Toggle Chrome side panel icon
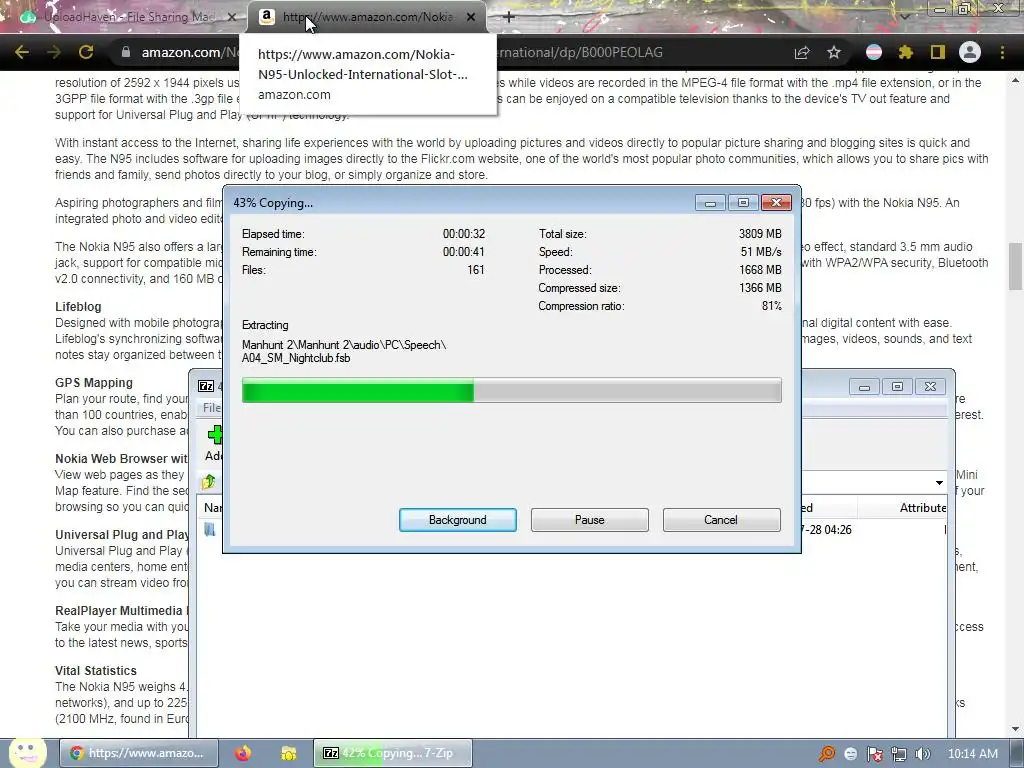The width and height of the screenshot is (1024, 768). coord(938,52)
